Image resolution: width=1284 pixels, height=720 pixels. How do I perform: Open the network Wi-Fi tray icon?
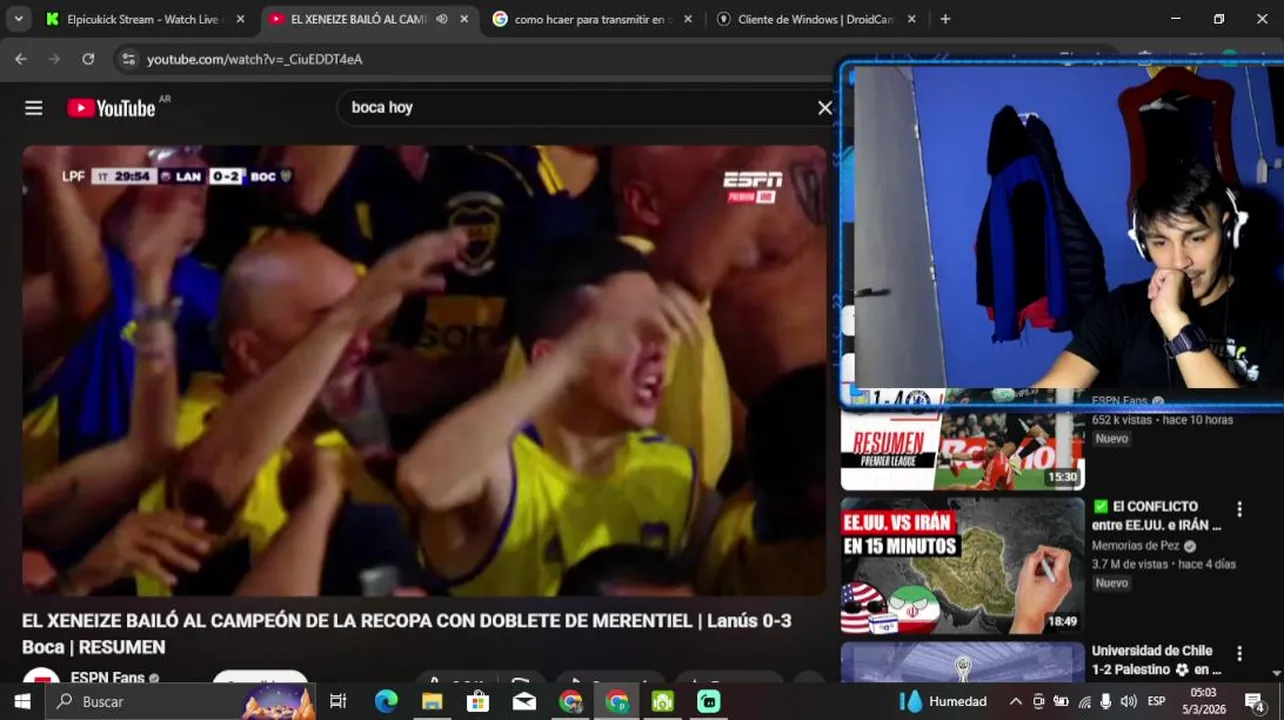1085,702
